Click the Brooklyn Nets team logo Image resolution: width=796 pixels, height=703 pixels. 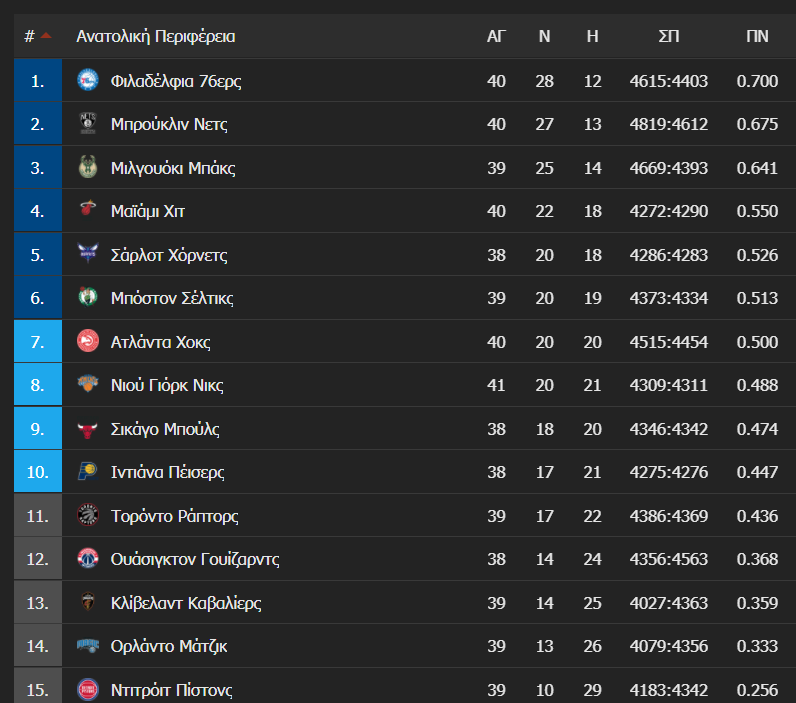coord(88,123)
